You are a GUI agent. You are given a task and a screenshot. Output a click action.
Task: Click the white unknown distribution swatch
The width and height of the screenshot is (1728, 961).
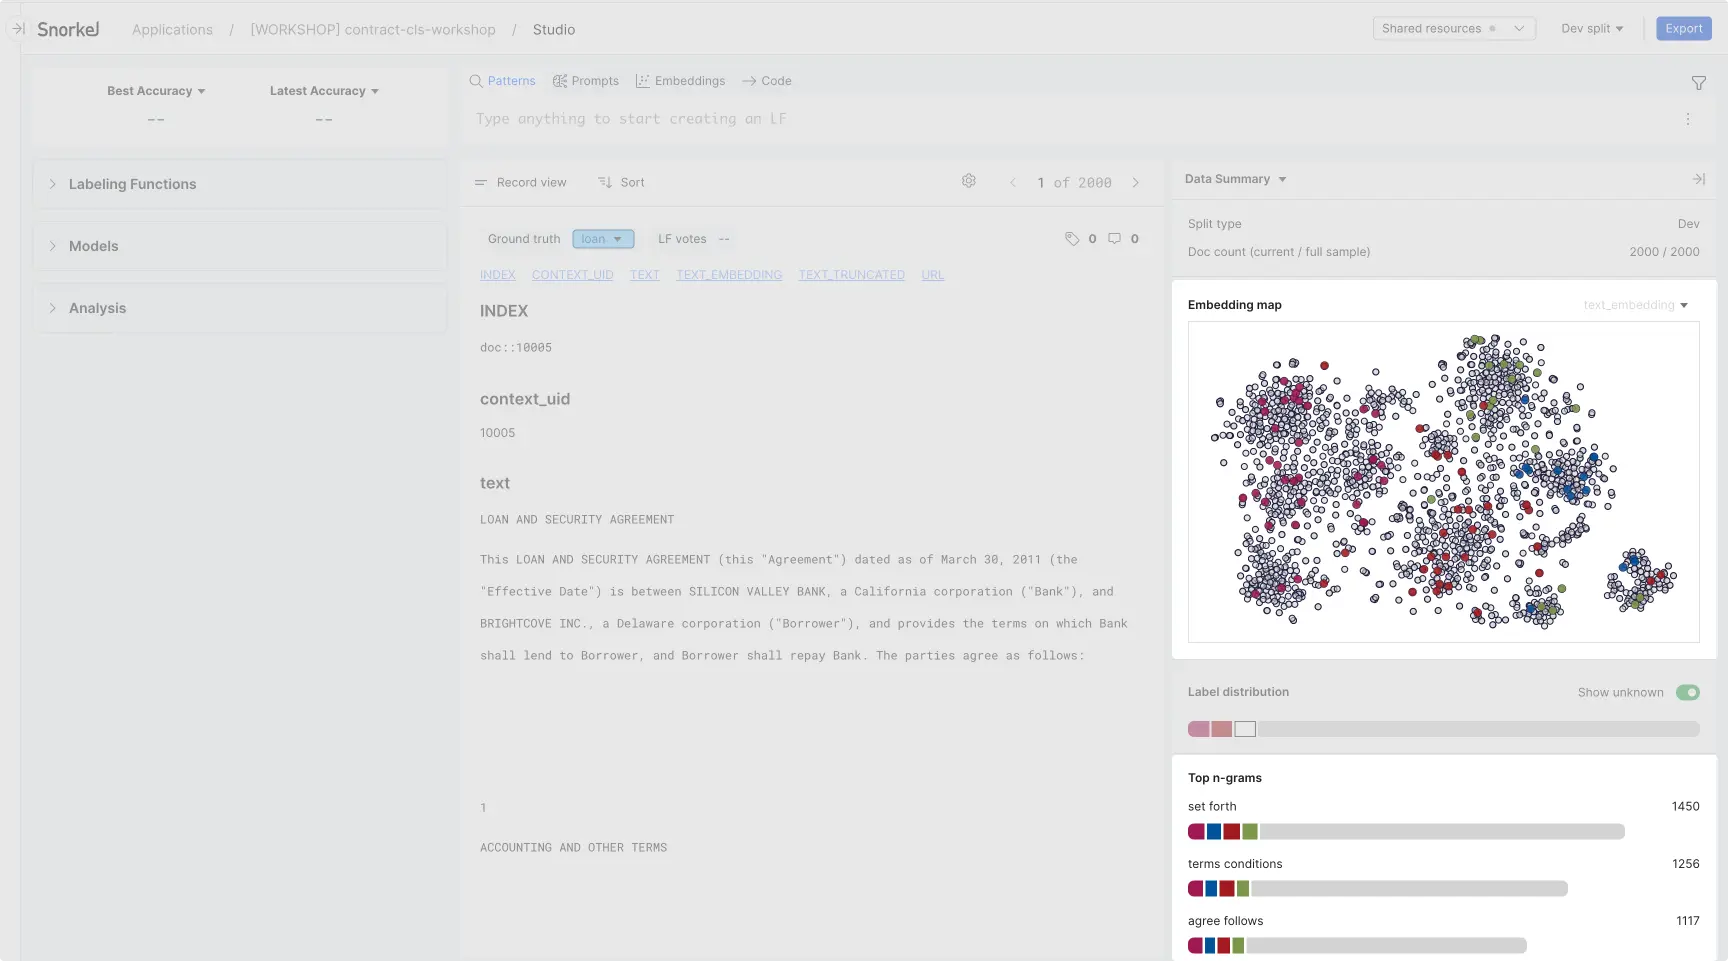(x=1245, y=729)
